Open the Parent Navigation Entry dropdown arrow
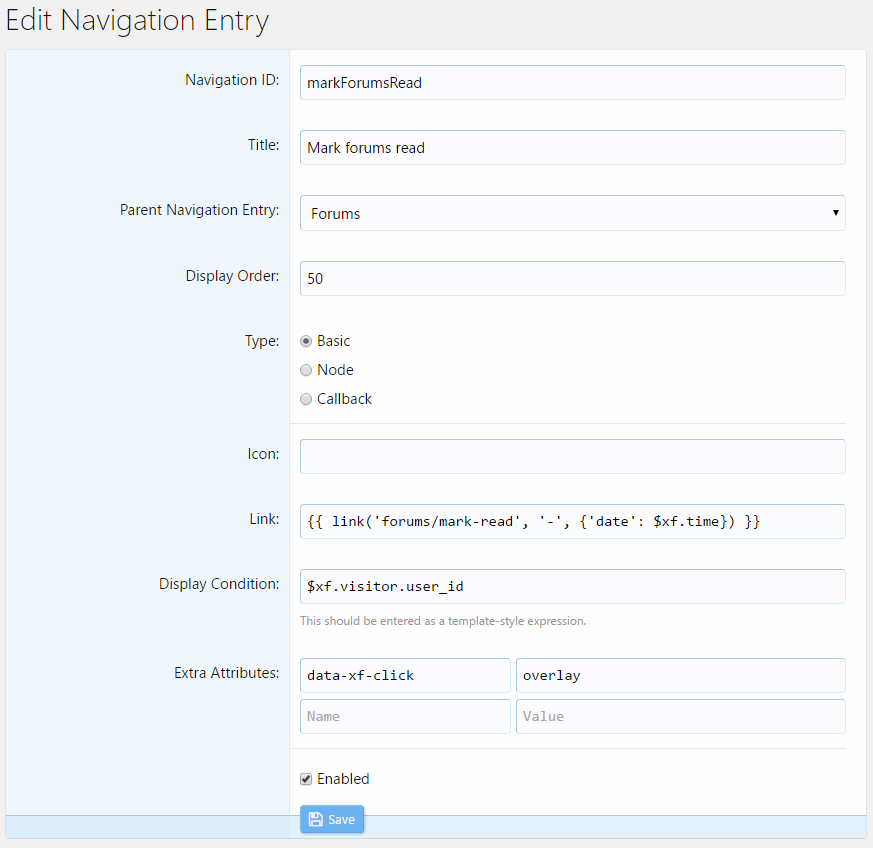The width and height of the screenshot is (873, 848). [835, 213]
